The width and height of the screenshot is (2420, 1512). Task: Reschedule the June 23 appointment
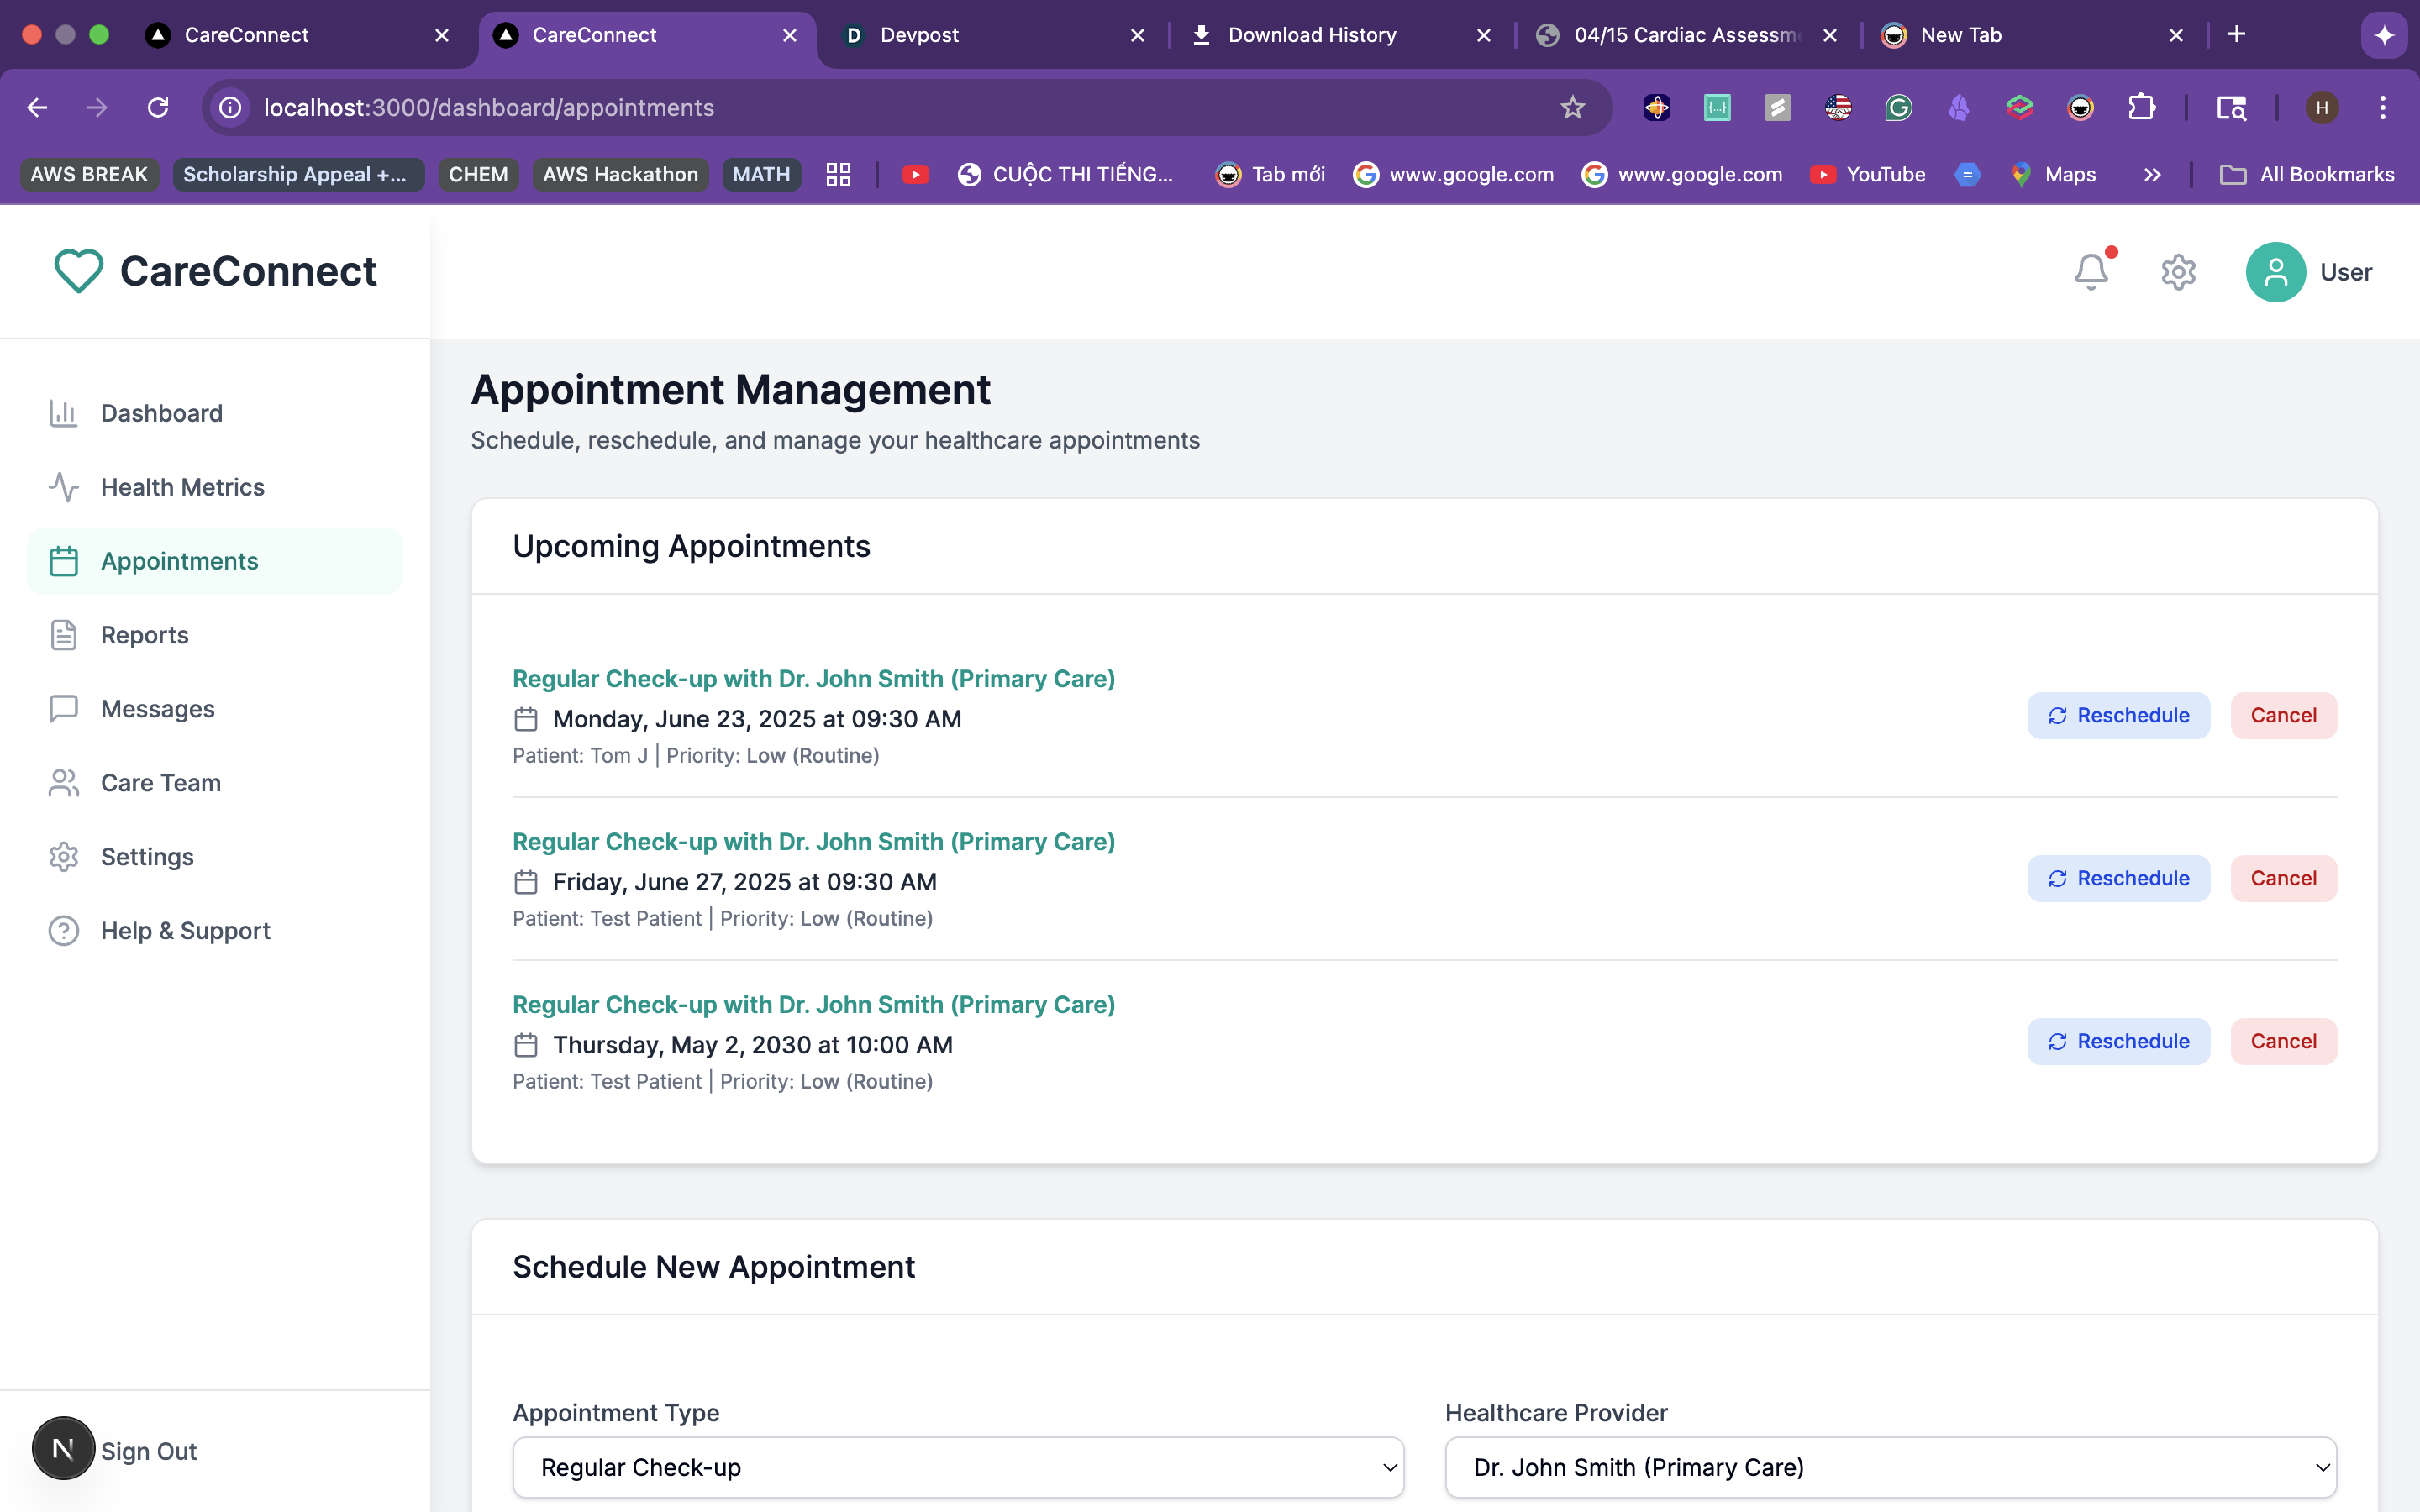[2118, 715]
